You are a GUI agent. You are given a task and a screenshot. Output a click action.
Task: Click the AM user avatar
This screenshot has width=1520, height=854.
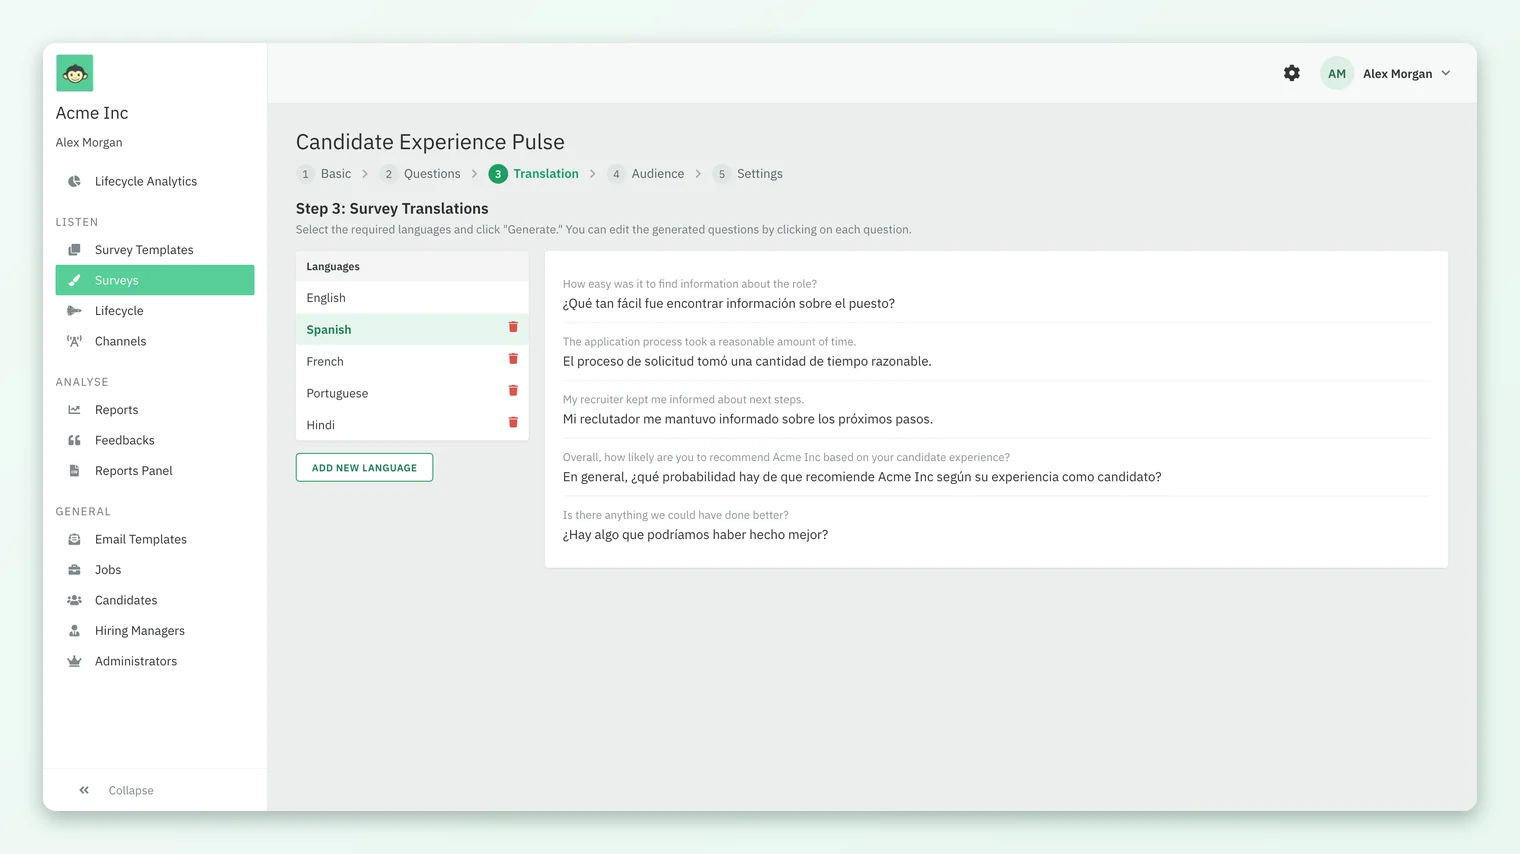click(x=1337, y=73)
